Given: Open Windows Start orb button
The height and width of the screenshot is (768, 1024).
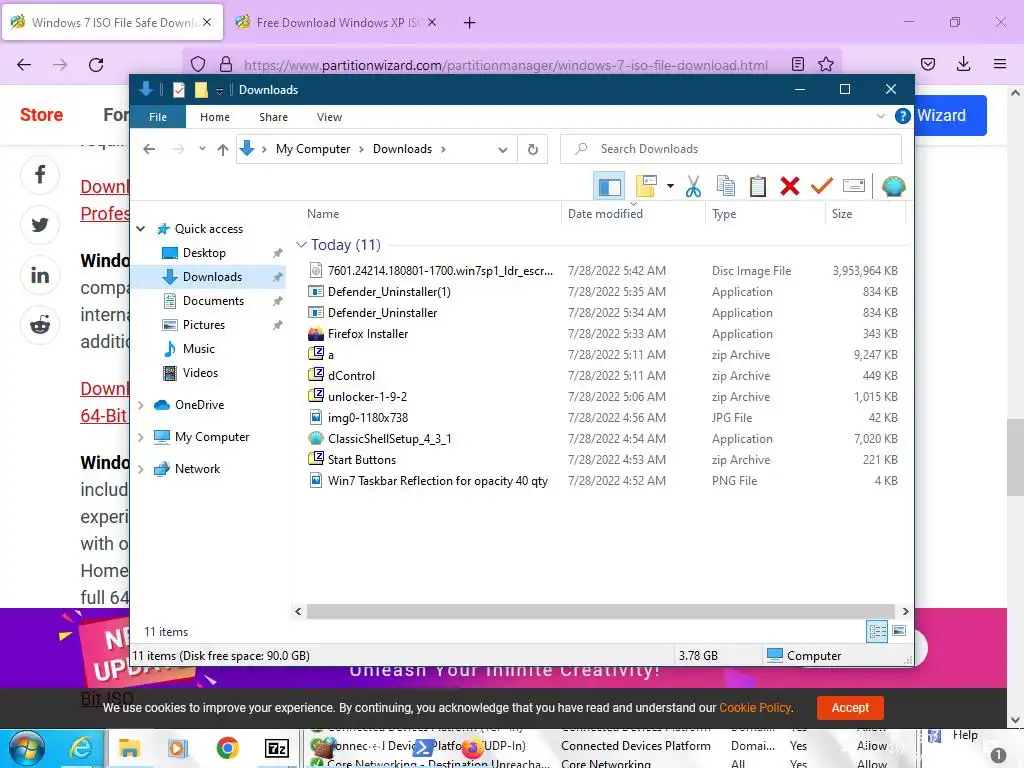Looking at the screenshot, I should [25, 748].
